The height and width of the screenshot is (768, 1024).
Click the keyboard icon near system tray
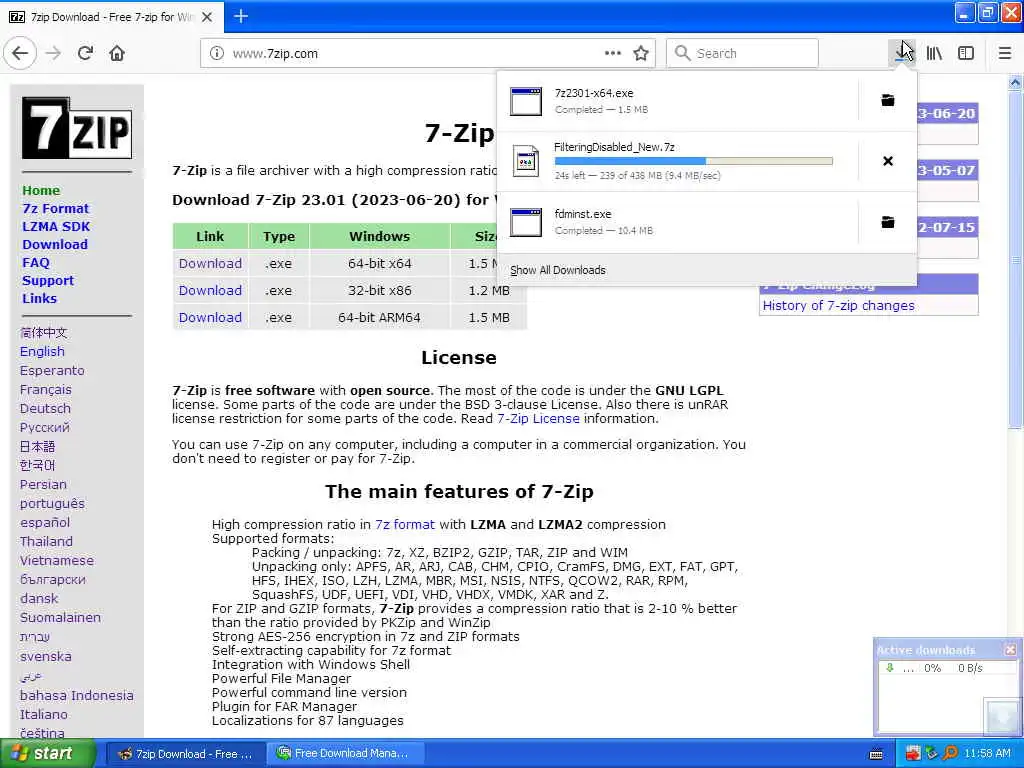877,754
